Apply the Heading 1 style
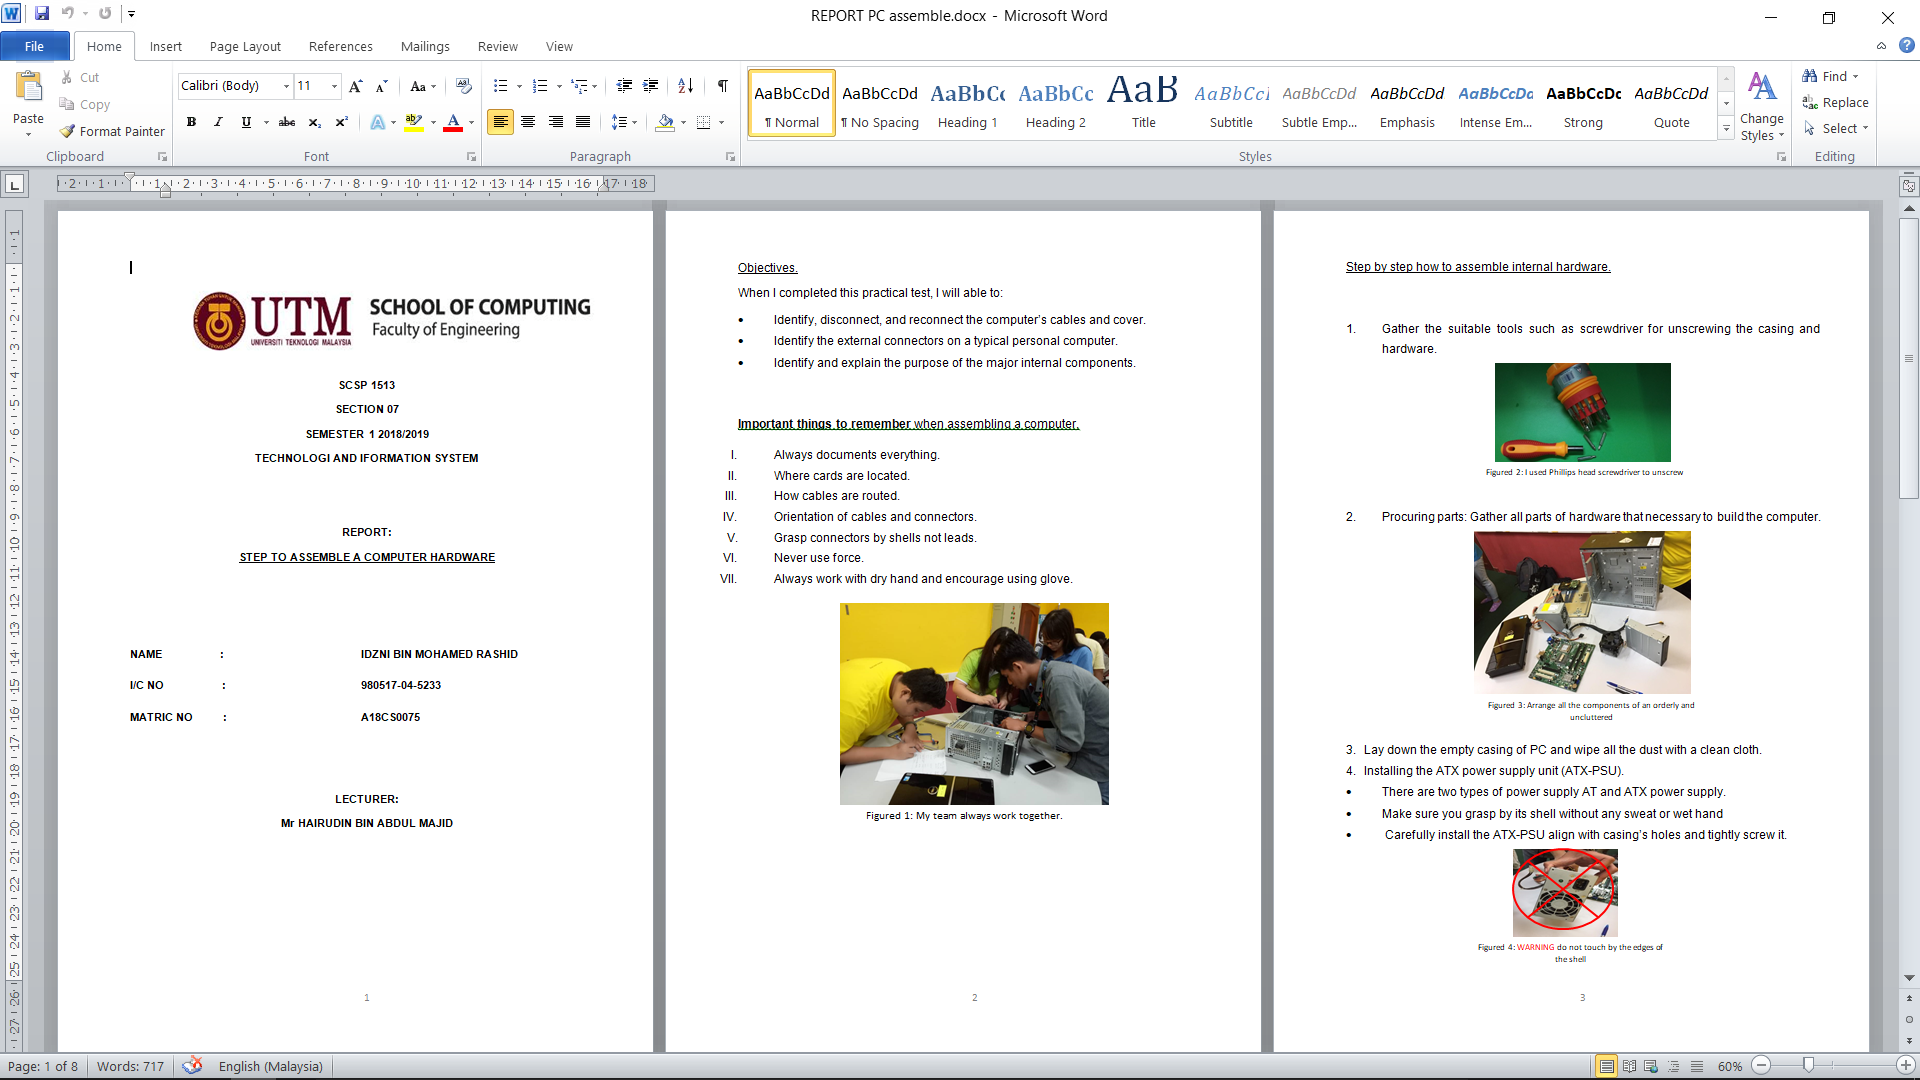Viewport: 1920px width, 1080px height. click(967, 104)
